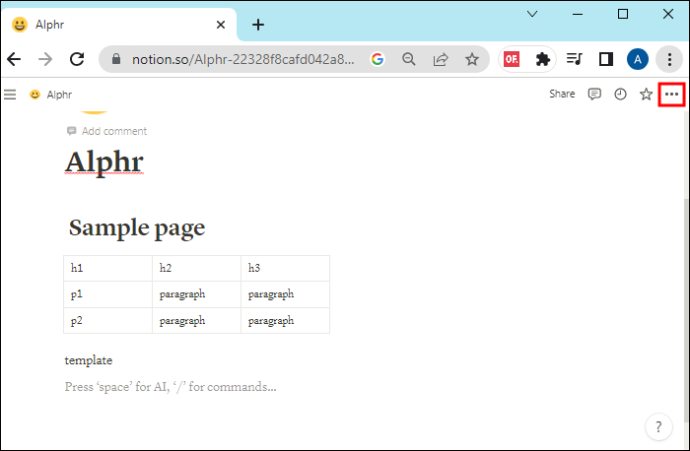Screen dimensions: 690x451
Task: Open the help question mark button
Action: click(658, 426)
